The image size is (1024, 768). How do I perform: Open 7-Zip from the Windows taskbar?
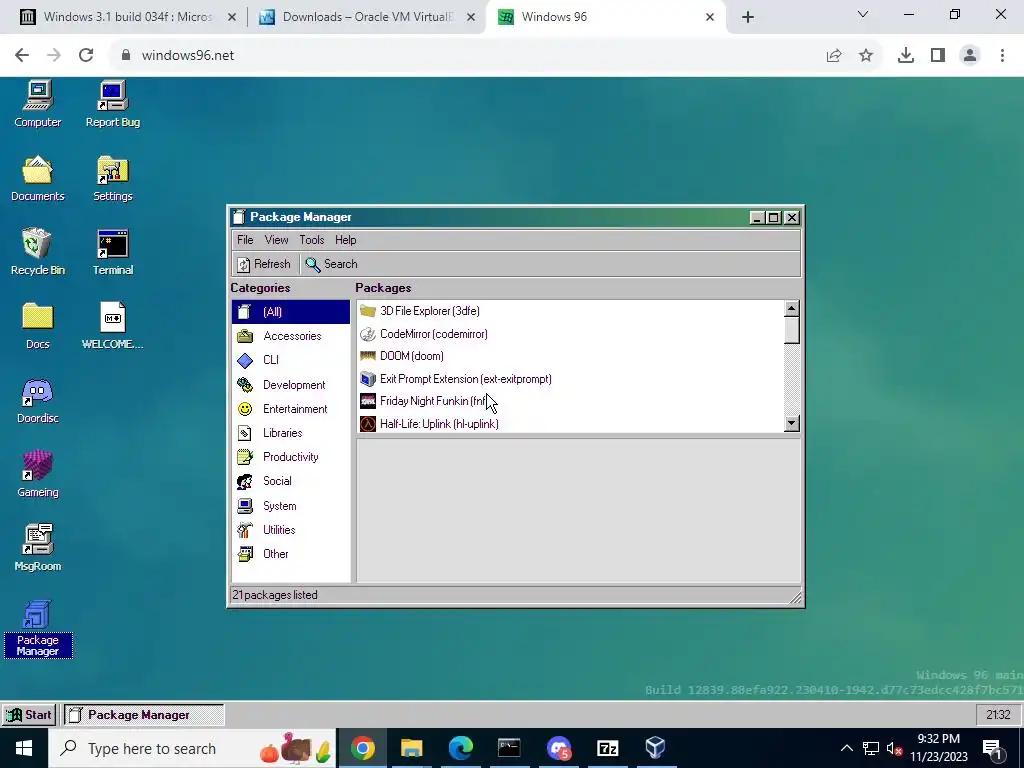(x=607, y=748)
